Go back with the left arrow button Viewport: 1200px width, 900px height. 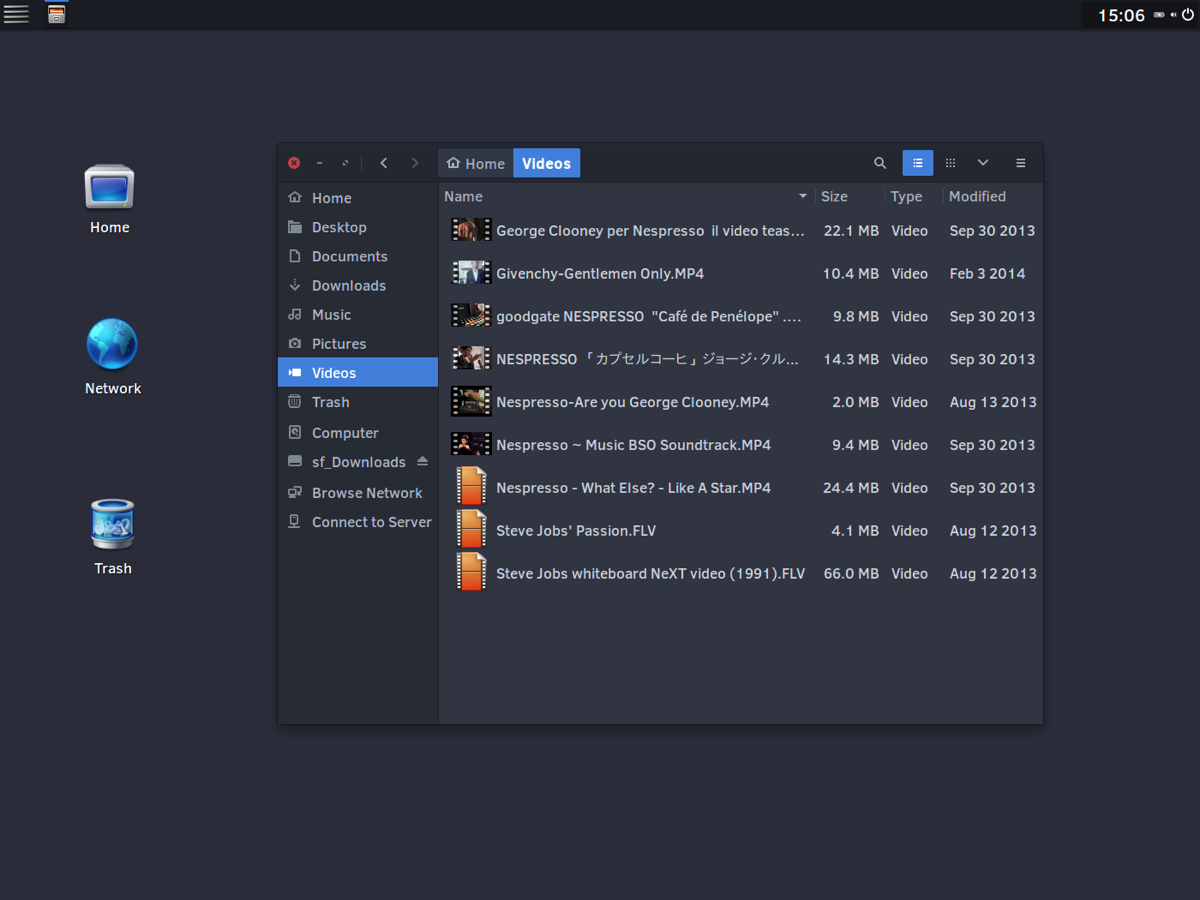[384, 163]
